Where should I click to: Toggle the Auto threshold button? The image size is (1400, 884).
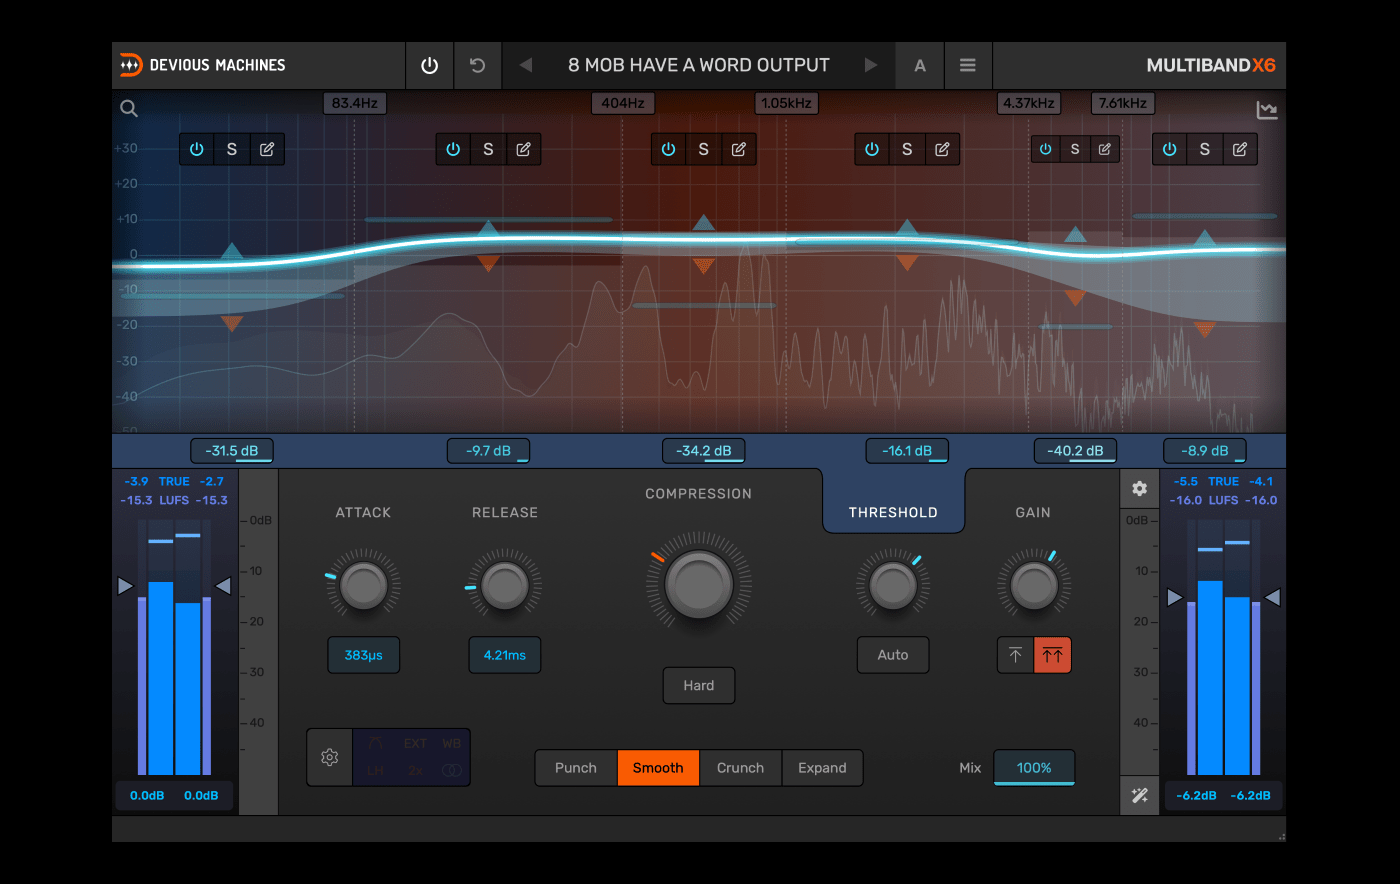[893, 655]
